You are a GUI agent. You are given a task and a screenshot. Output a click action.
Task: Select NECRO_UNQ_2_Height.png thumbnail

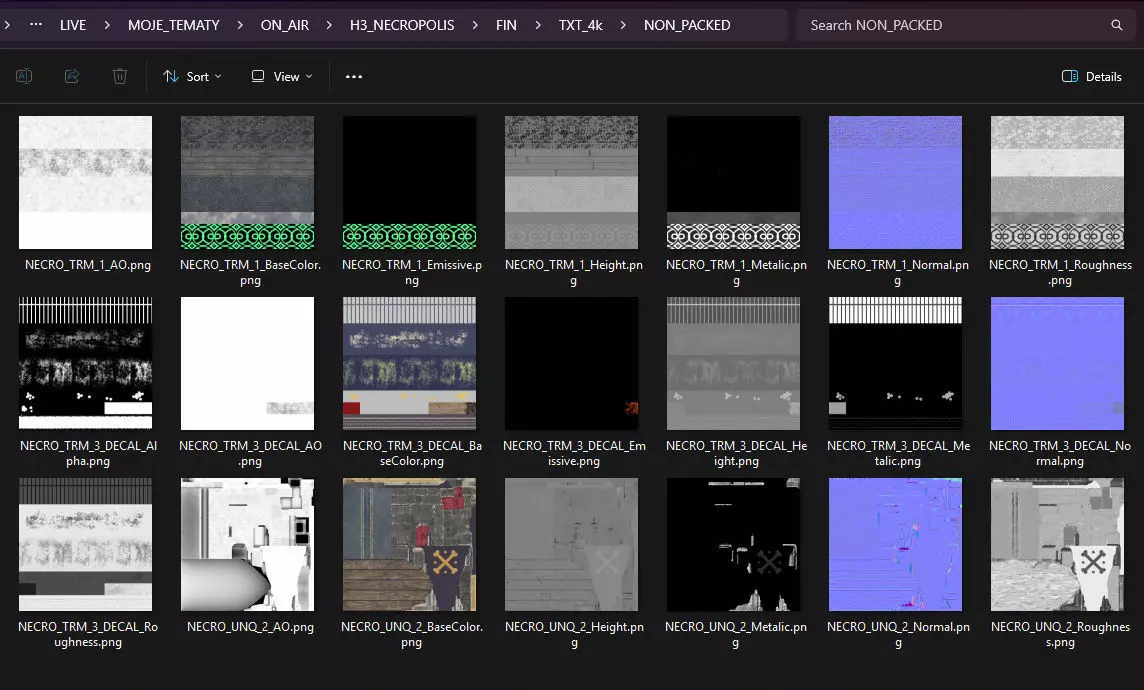(571, 544)
